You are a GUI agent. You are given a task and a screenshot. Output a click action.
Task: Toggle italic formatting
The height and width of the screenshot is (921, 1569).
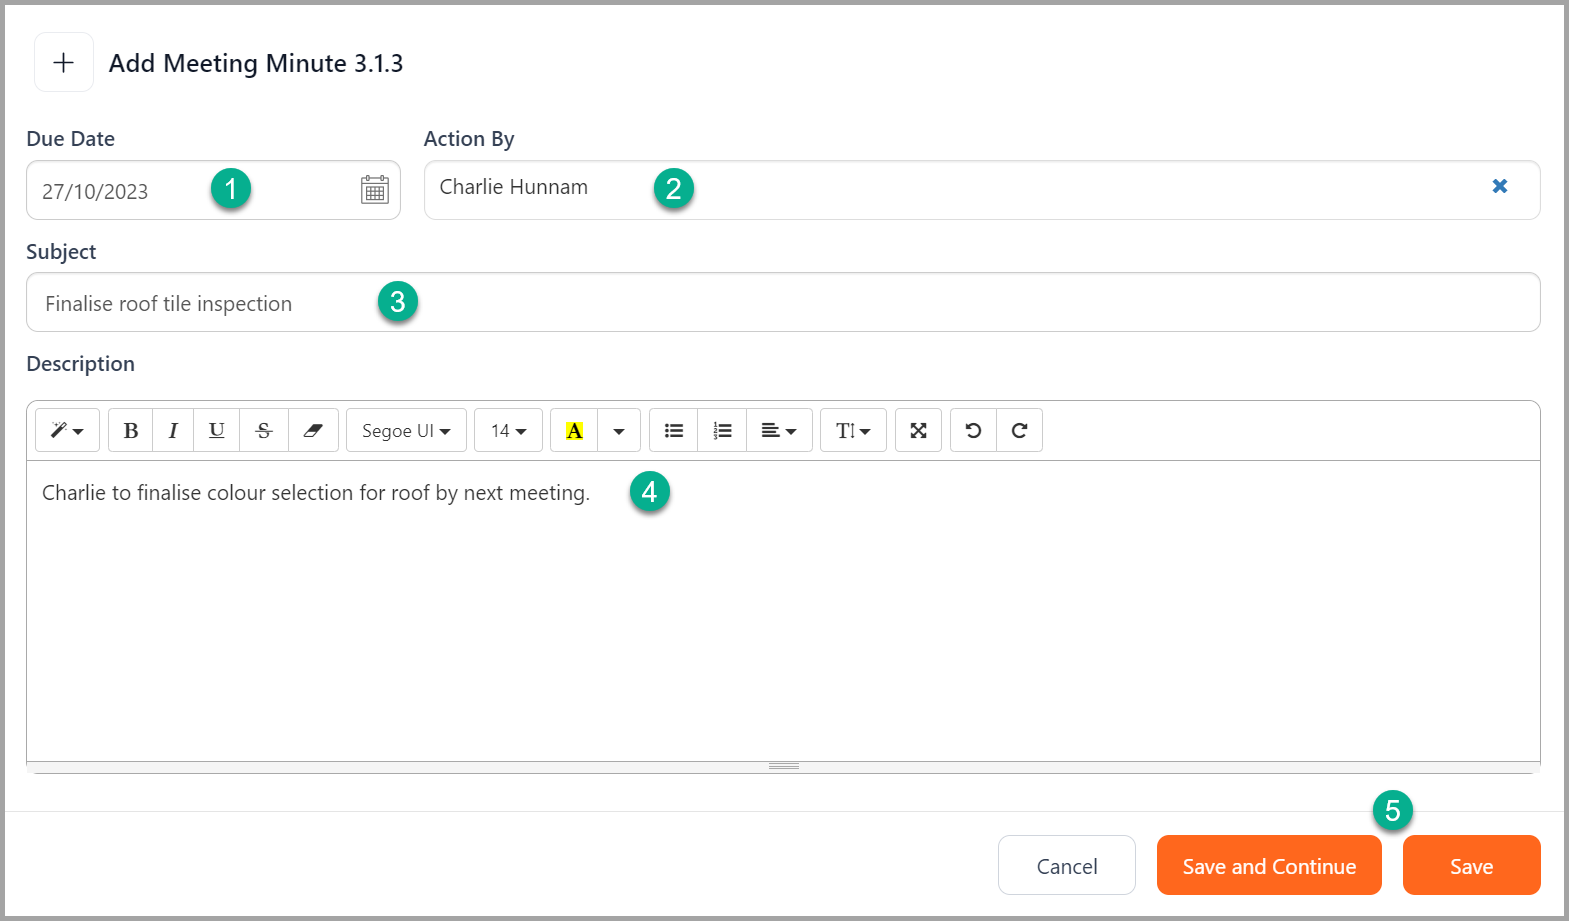[173, 430]
